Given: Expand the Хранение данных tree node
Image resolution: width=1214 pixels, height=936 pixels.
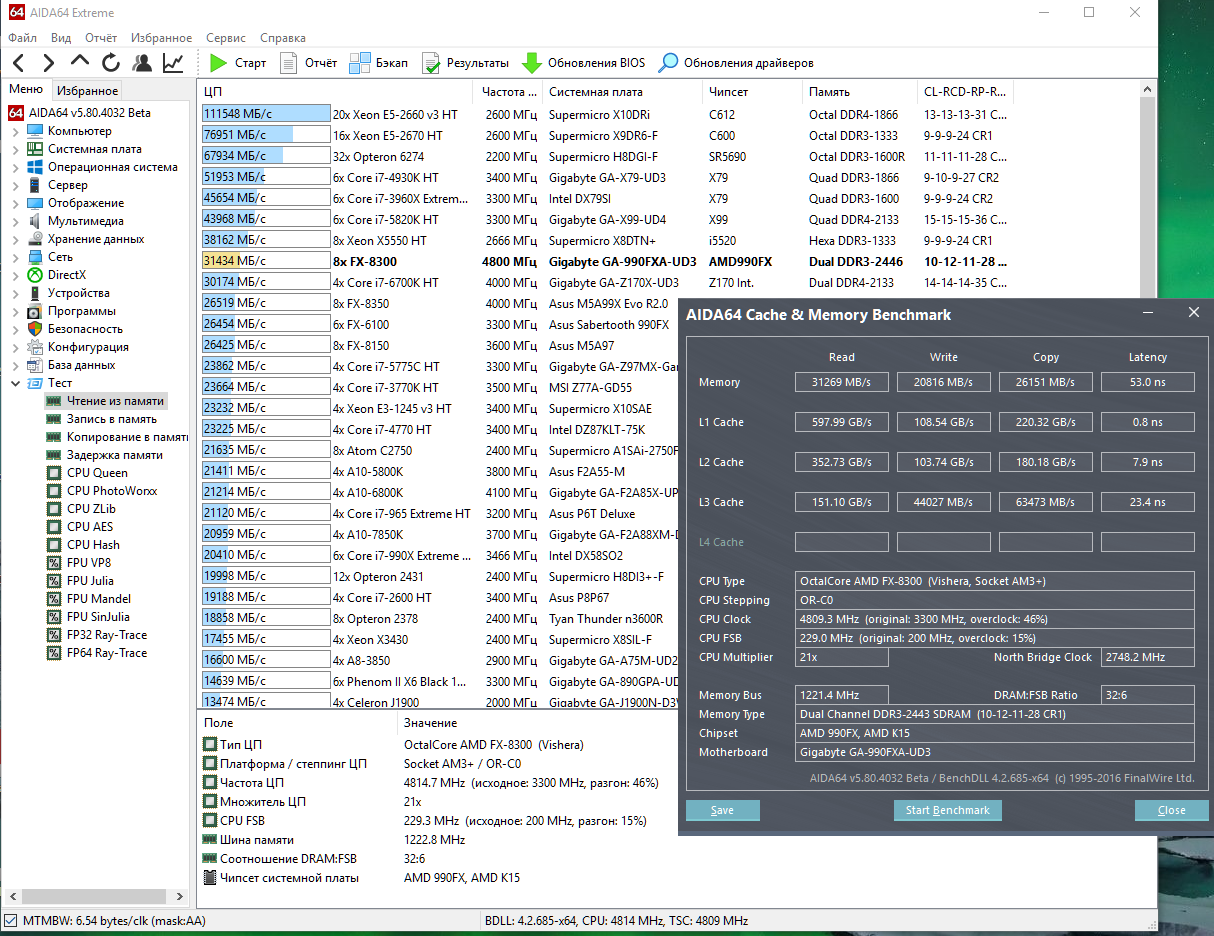Looking at the screenshot, I should tap(15, 239).
